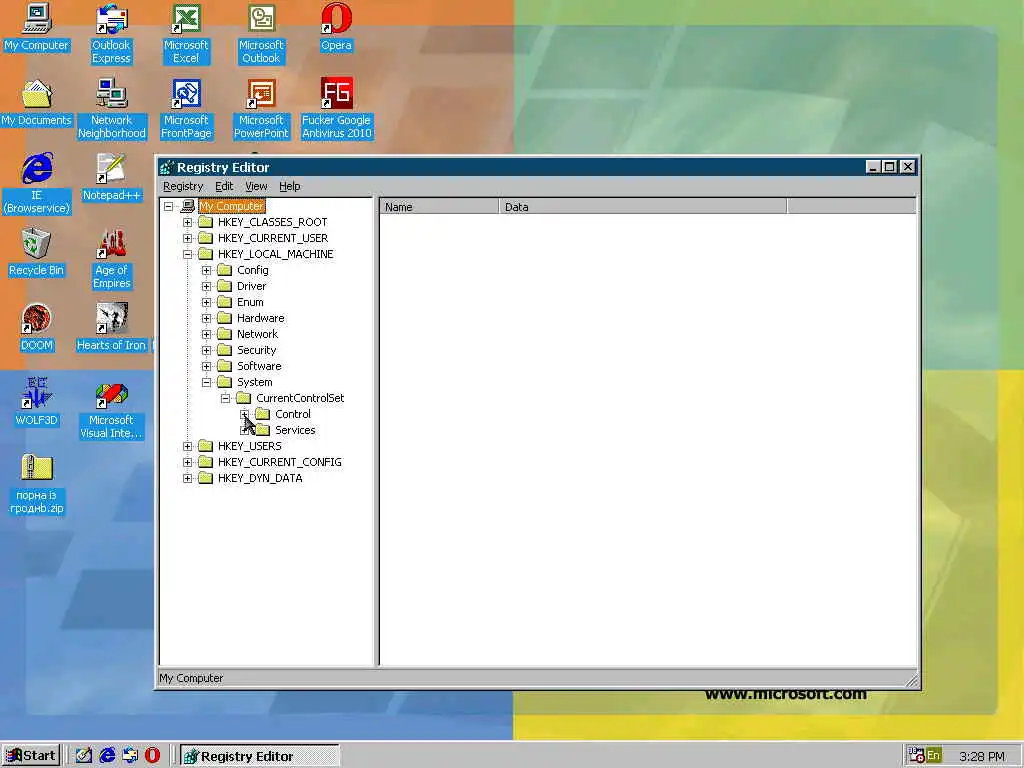Expand the Config key

206,270
